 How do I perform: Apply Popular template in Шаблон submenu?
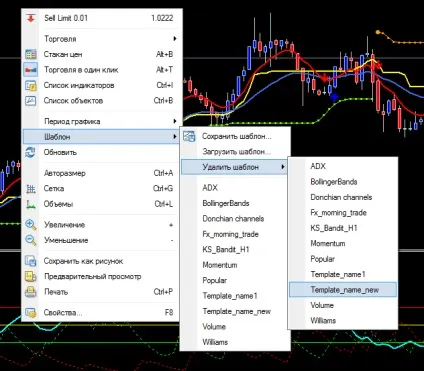(x=235, y=280)
